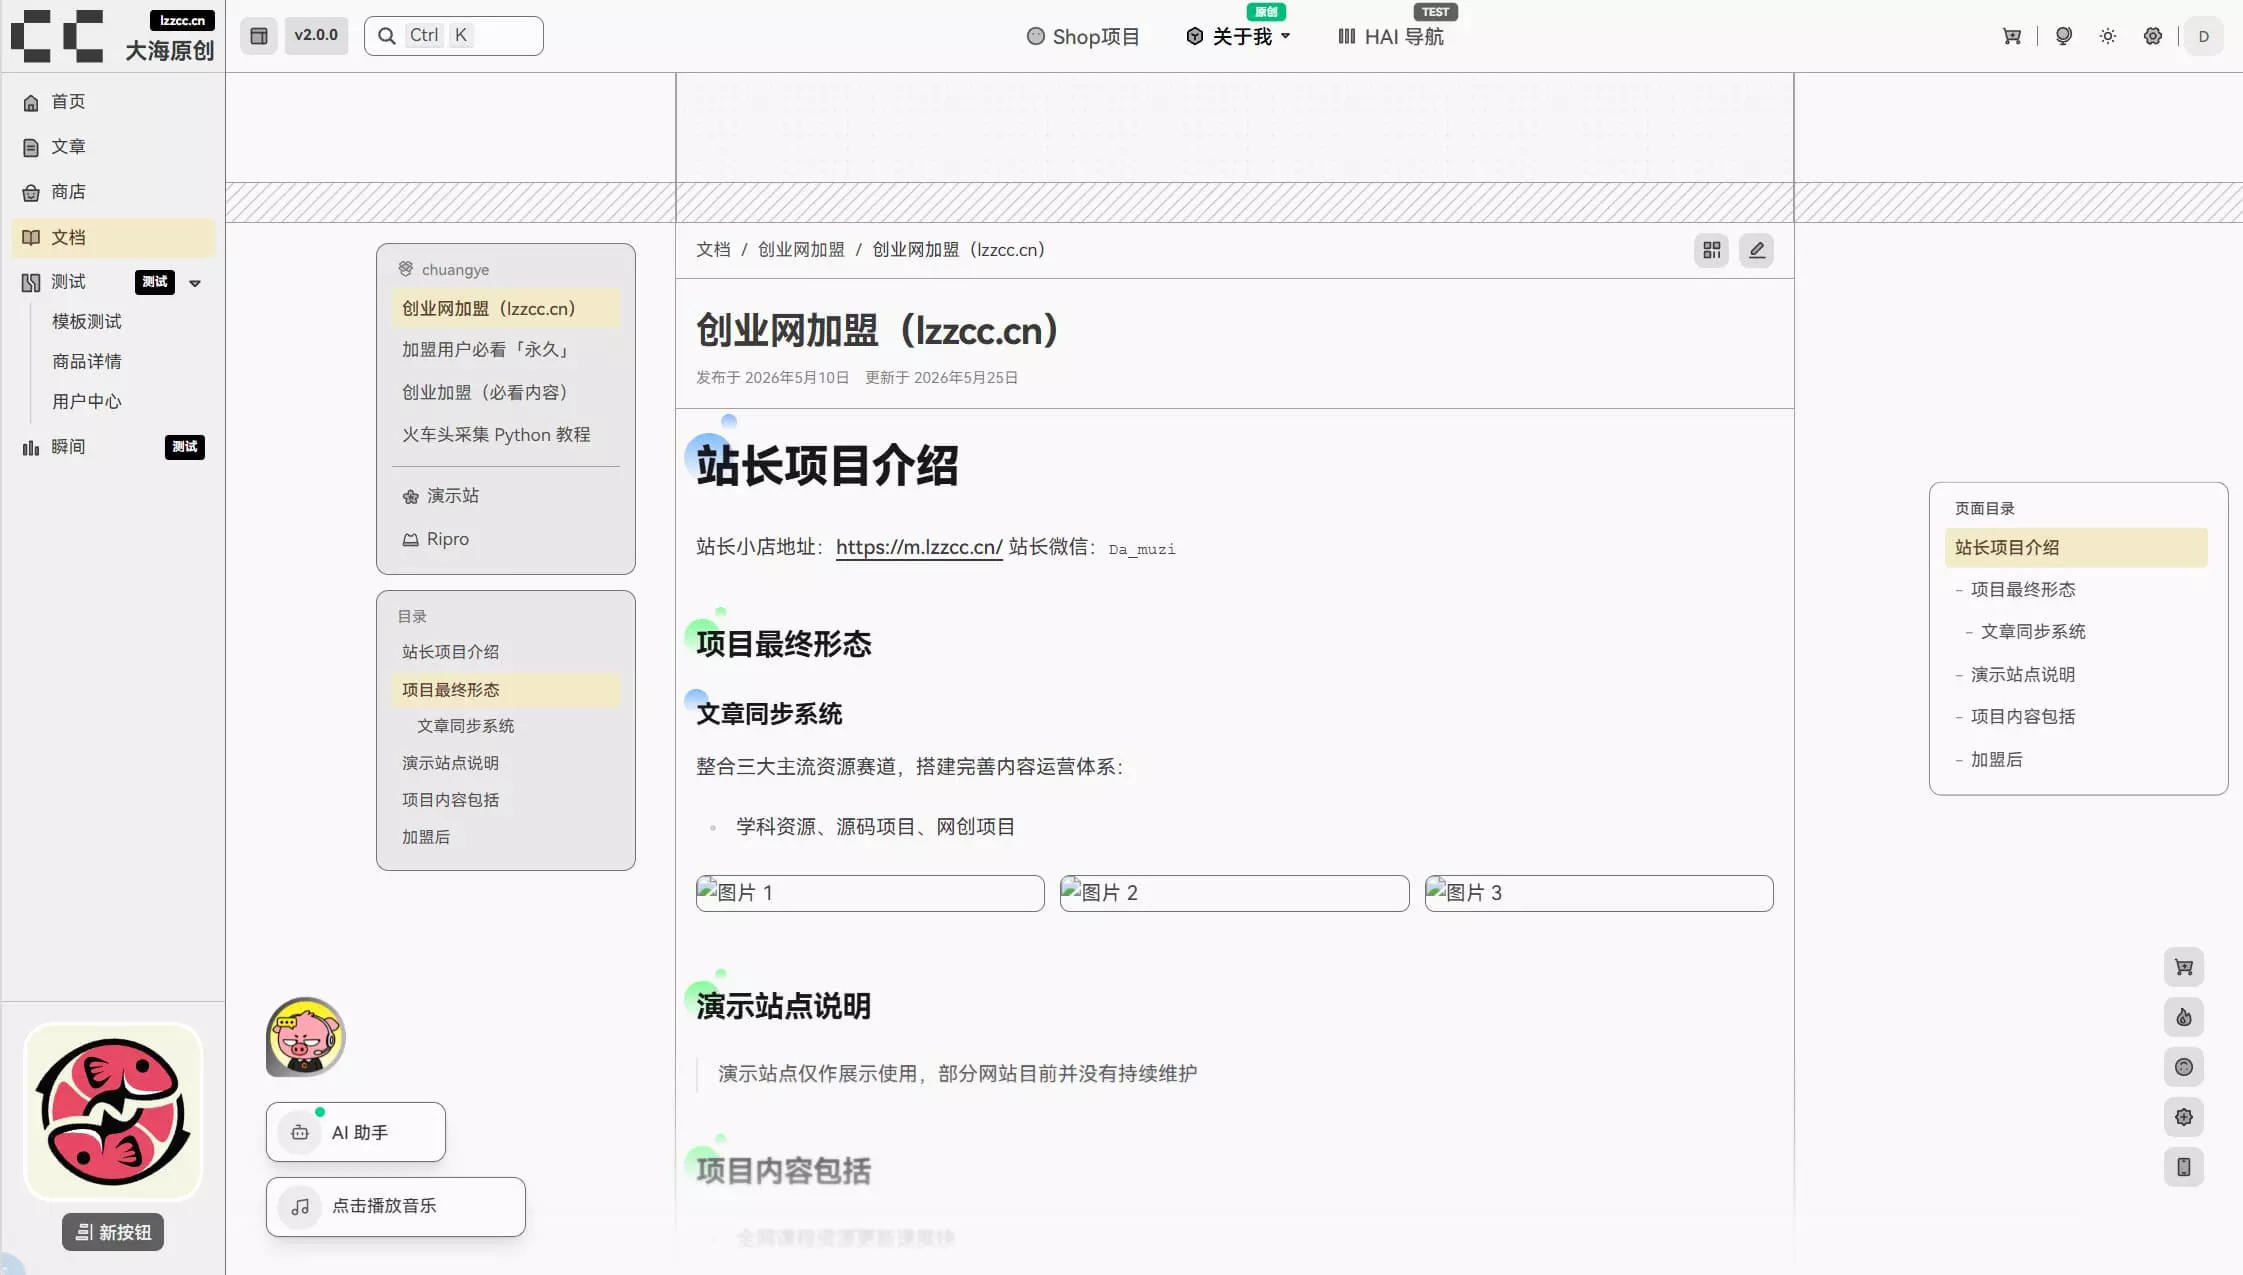Open 加盟用户必看「永久」document
This screenshot has height=1275, width=2243.
pos(506,350)
